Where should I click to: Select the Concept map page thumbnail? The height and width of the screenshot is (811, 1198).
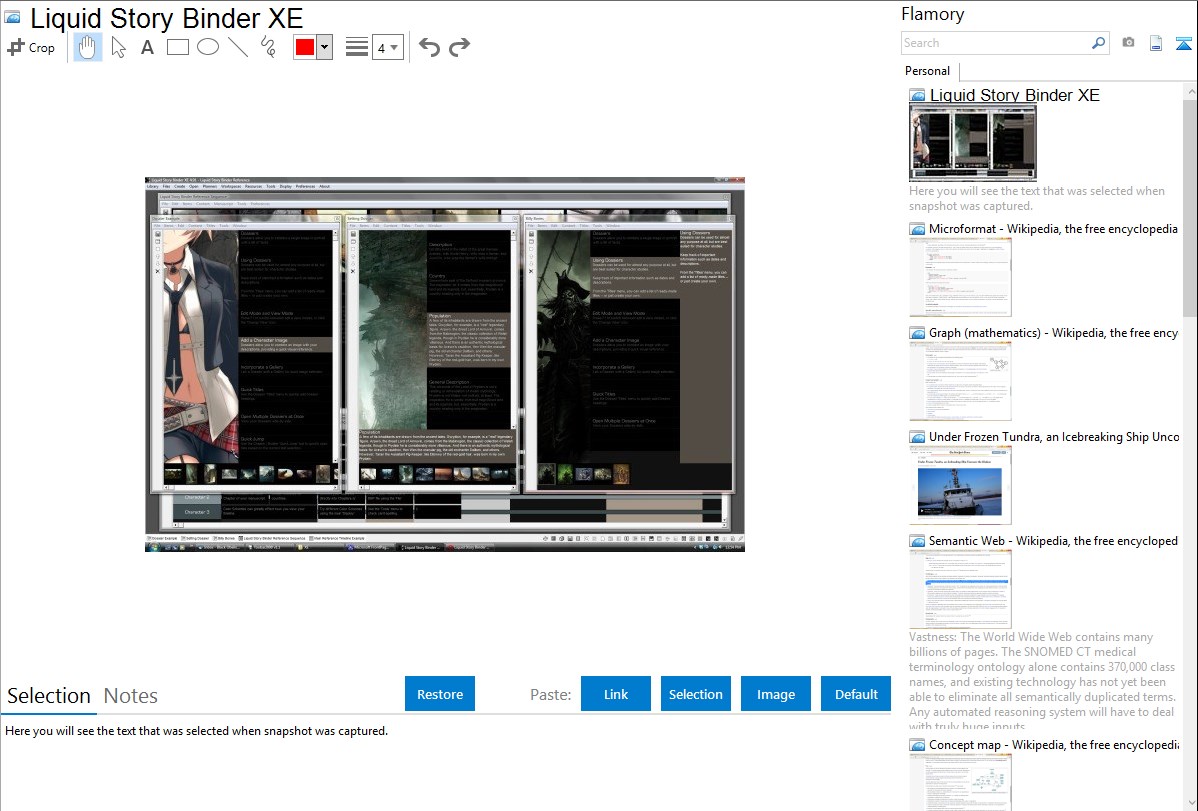[x=960, y=782]
